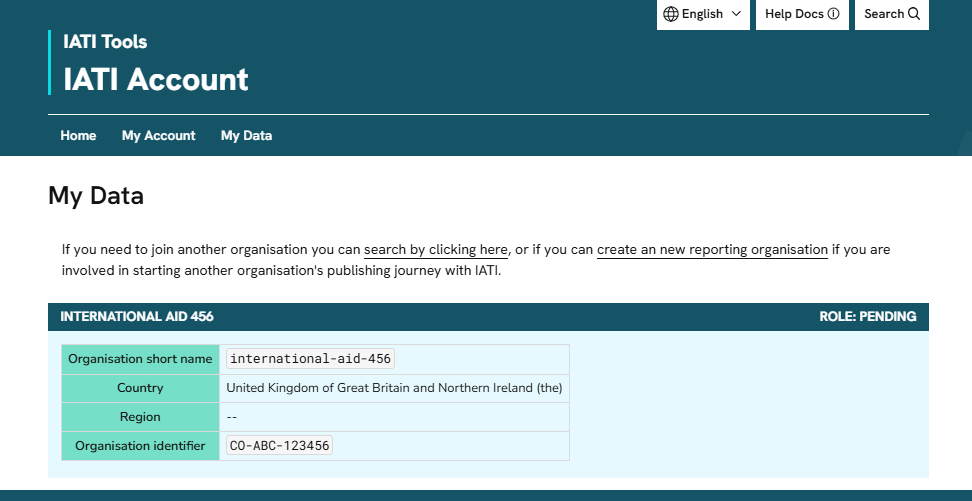Click the IATI Tools header text
The image size is (972, 501).
105,42
